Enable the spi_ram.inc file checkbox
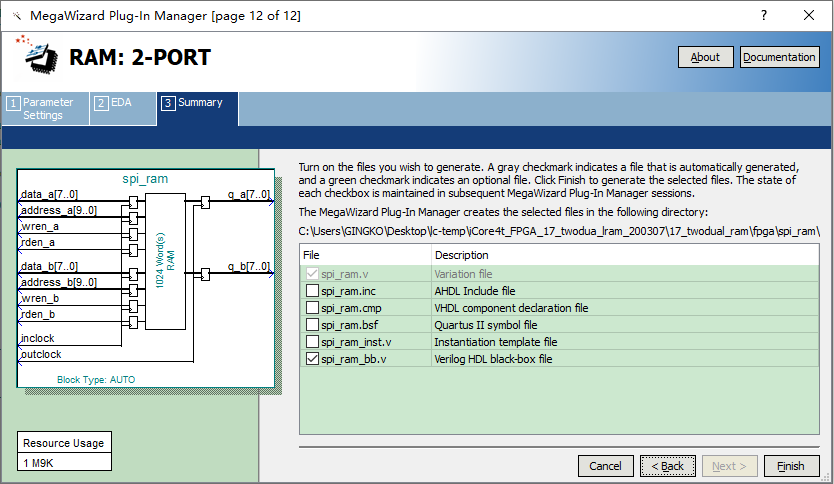The width and height of the screenshot is (834, 484). pos(313,290)
